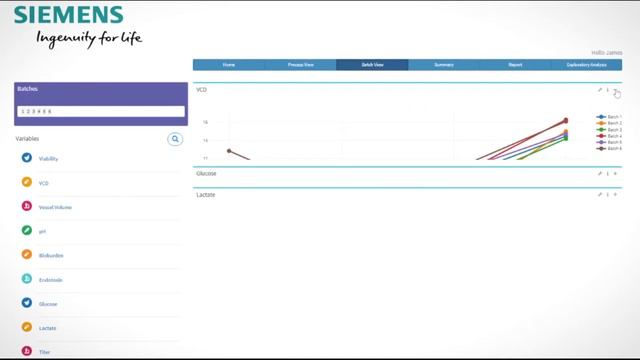The image size is (640, 360).
Task: Click the Siemens logo
Action: coord(69,15)
